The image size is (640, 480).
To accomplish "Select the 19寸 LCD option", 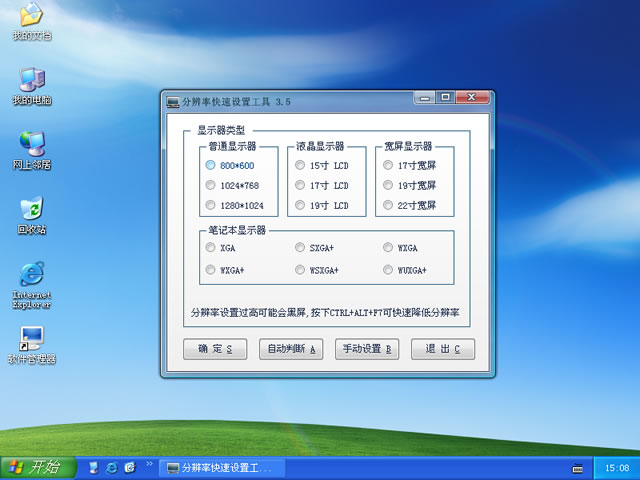I will [322, 205].
